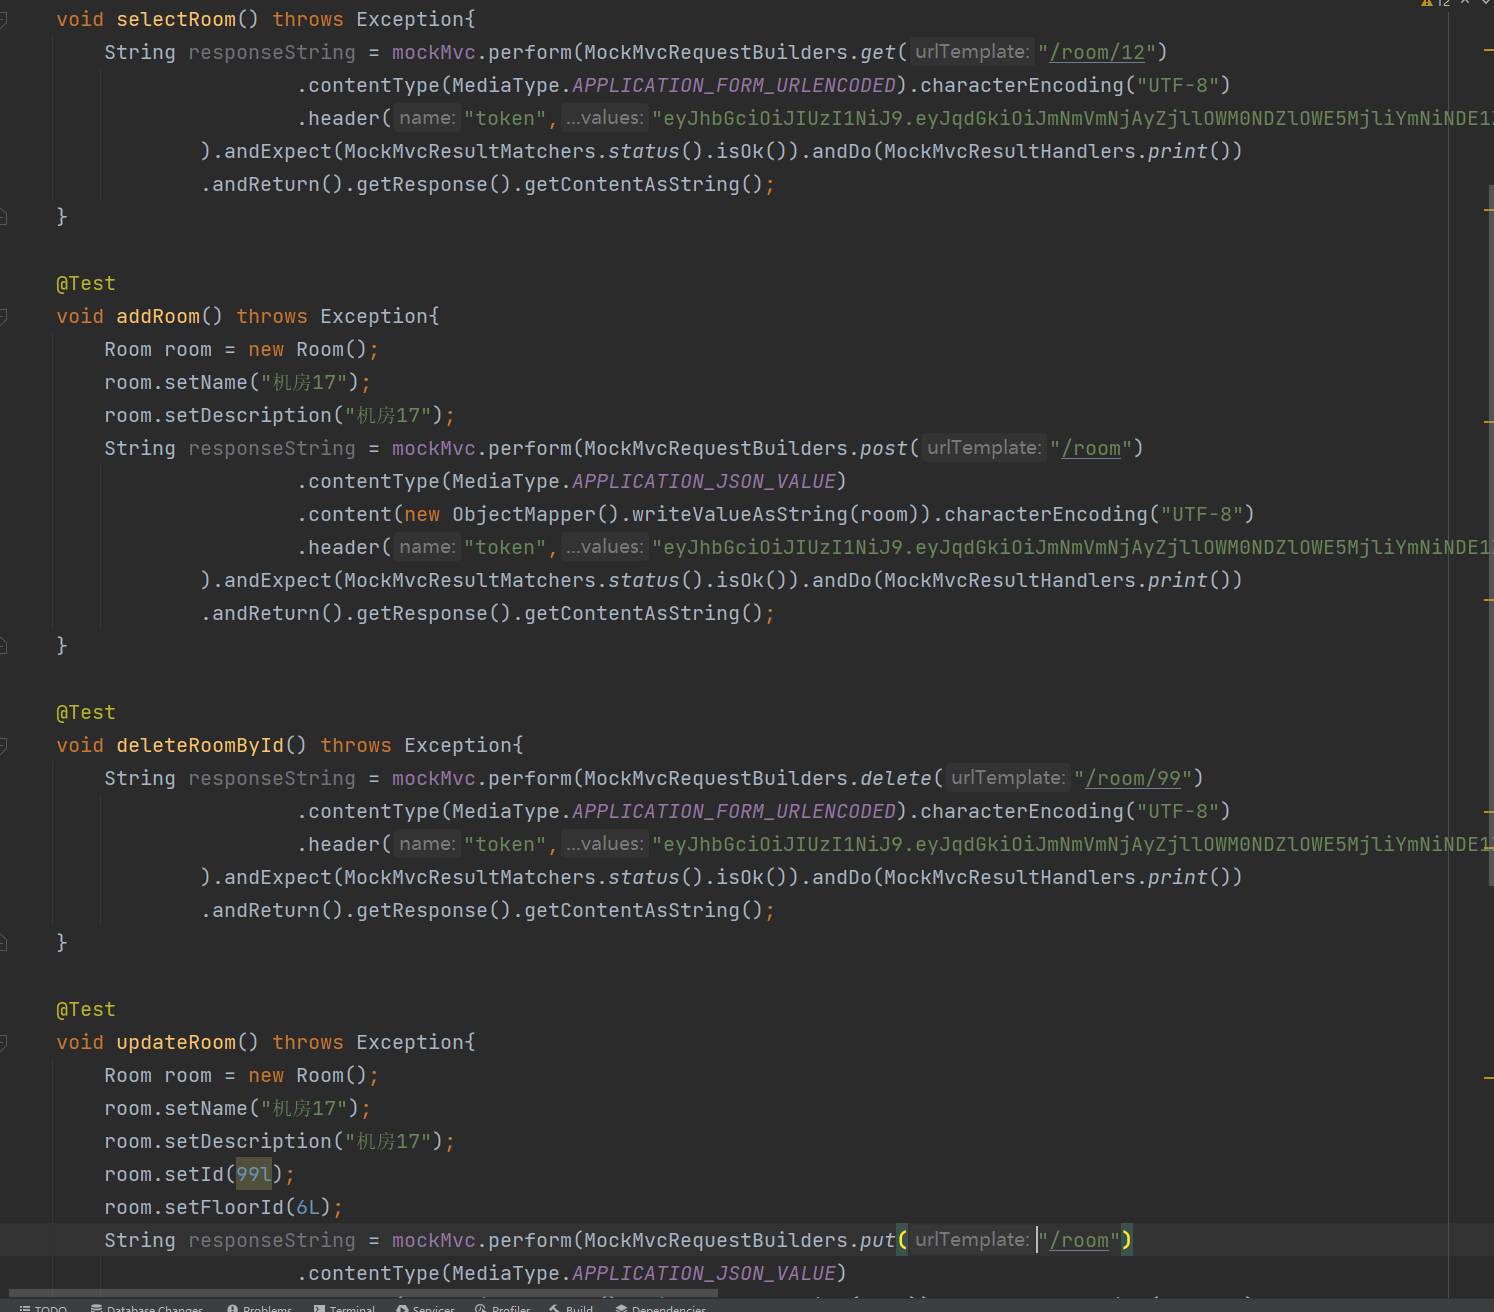Viewport: 1494px width, 1312px height.
Task: Click the 99L literal in setId
Action: (x=254, y=1174)
